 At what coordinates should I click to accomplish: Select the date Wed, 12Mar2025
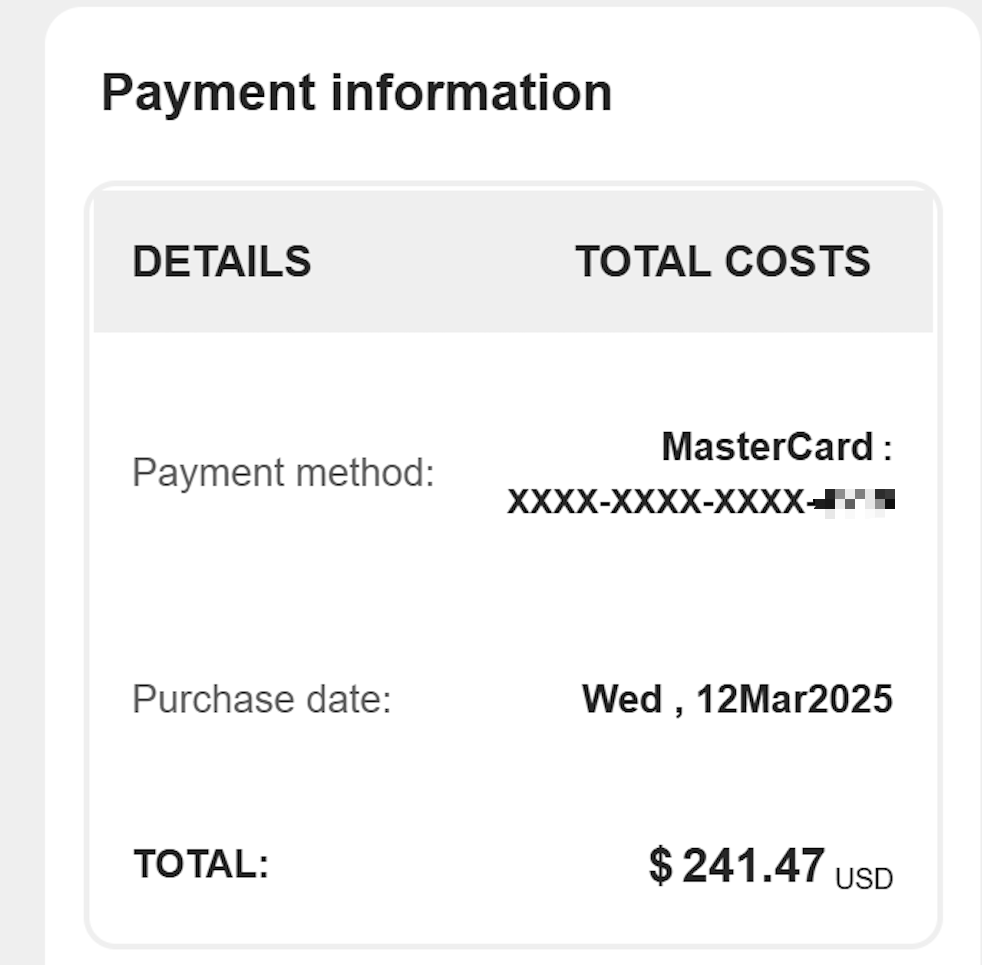pos(737,699)
